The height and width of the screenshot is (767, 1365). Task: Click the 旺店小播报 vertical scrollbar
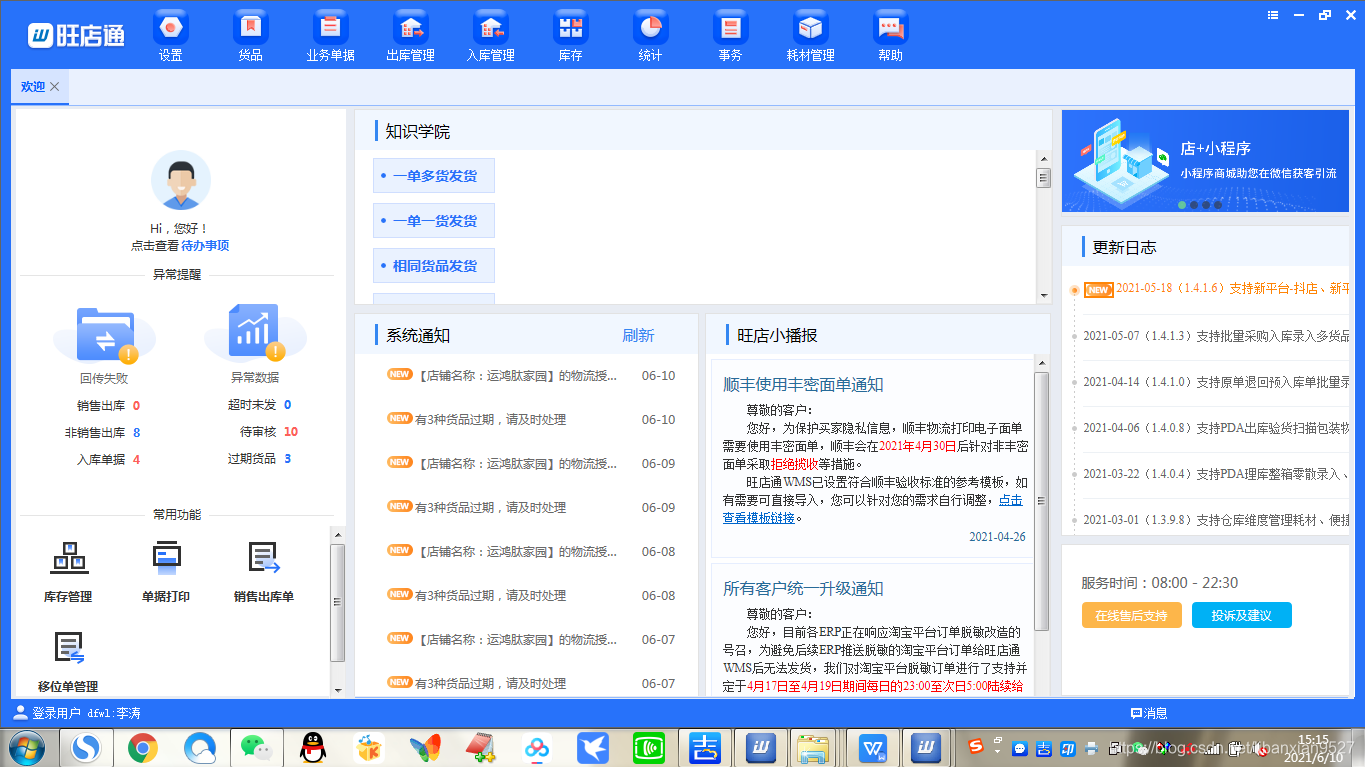[1041, 500]
